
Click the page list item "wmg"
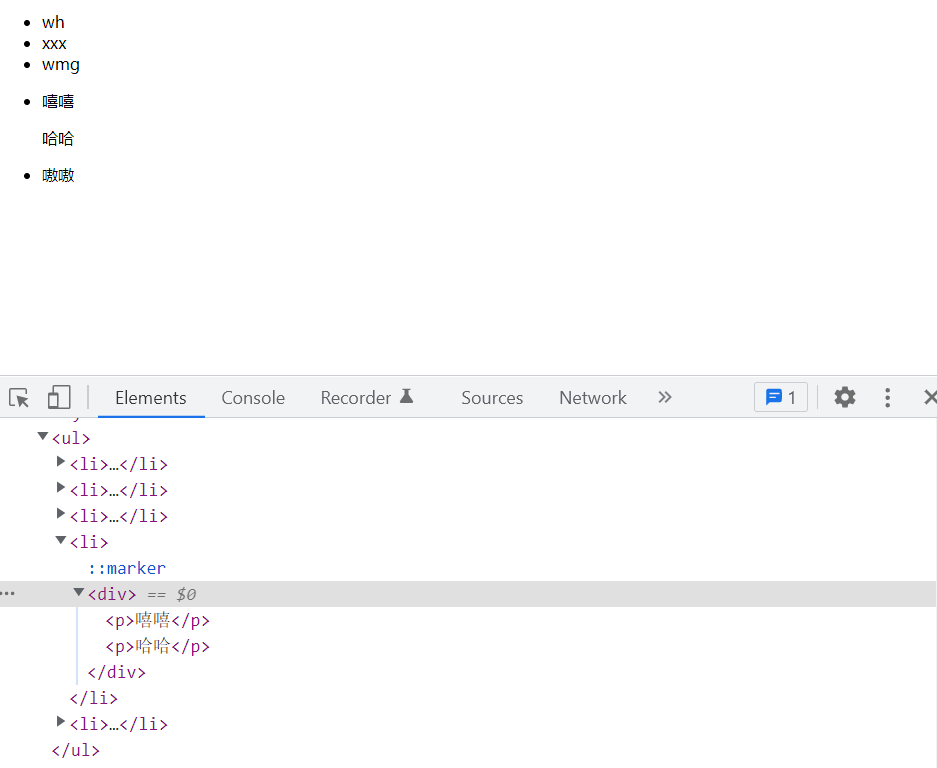pyautogui.click(x=60, y=65)
